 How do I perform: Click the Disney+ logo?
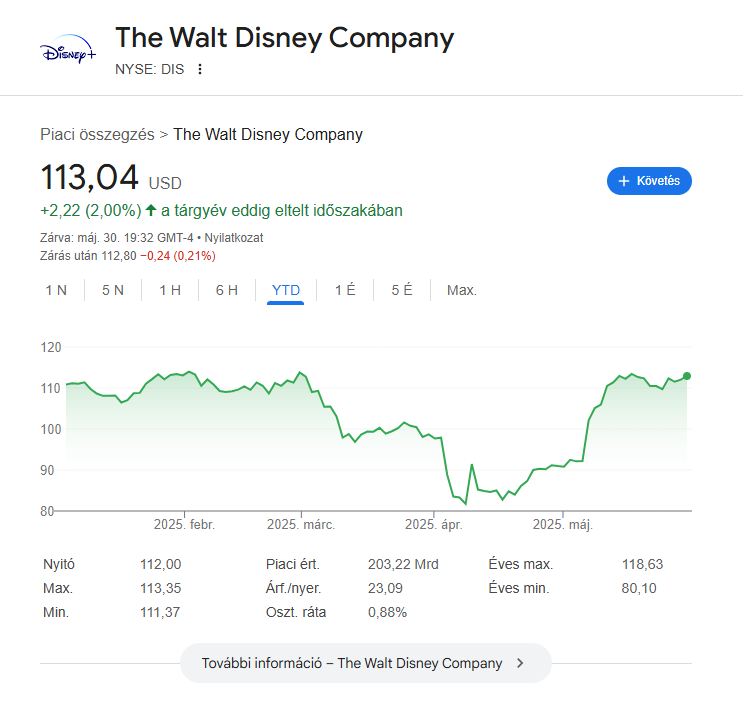click(x=68, y=49)
